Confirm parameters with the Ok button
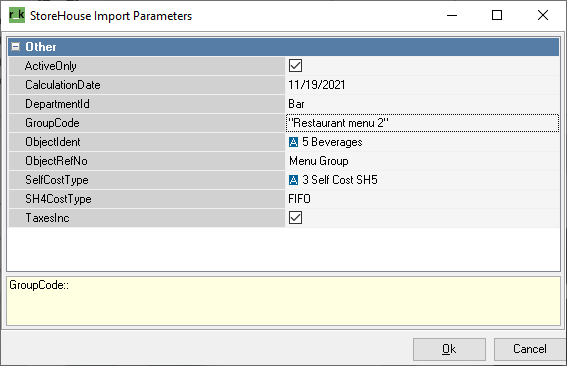This screenshot has width=567, height=366. [x=449, y=349]
